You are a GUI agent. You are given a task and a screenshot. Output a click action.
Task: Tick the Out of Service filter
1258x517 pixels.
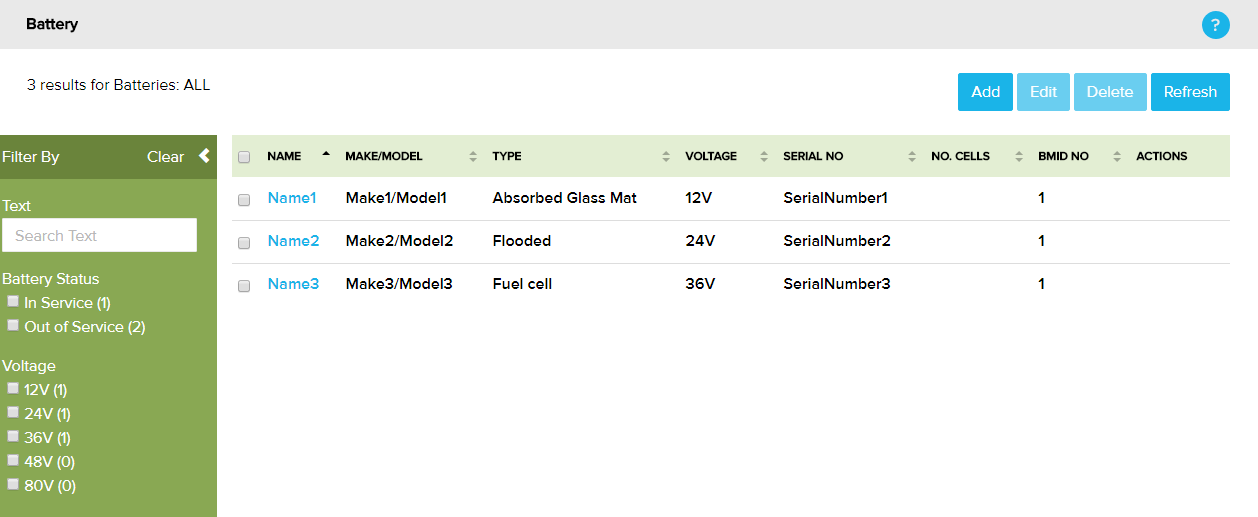click(13, 325)
